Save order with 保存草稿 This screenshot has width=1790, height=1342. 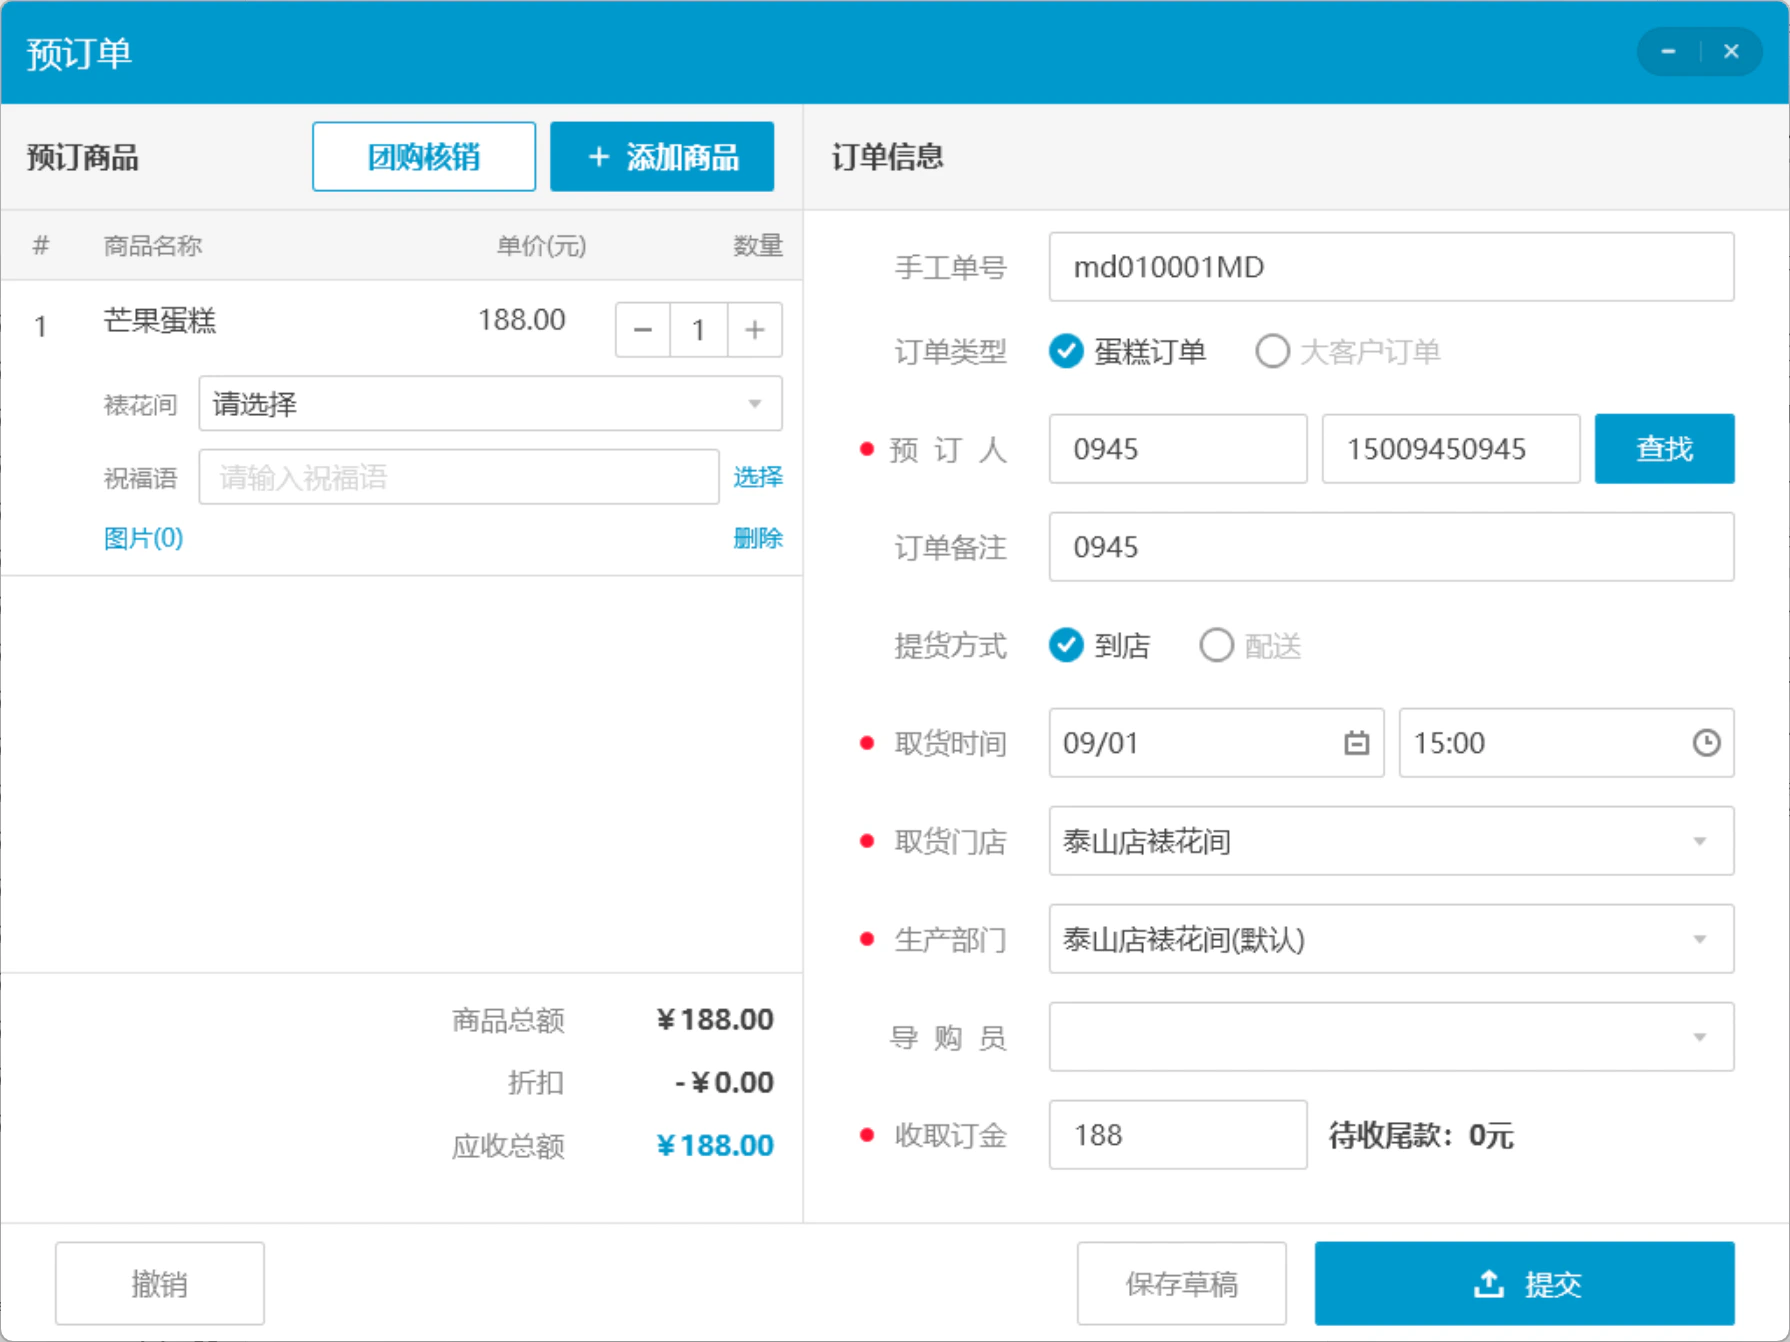pos(1182,1283)
